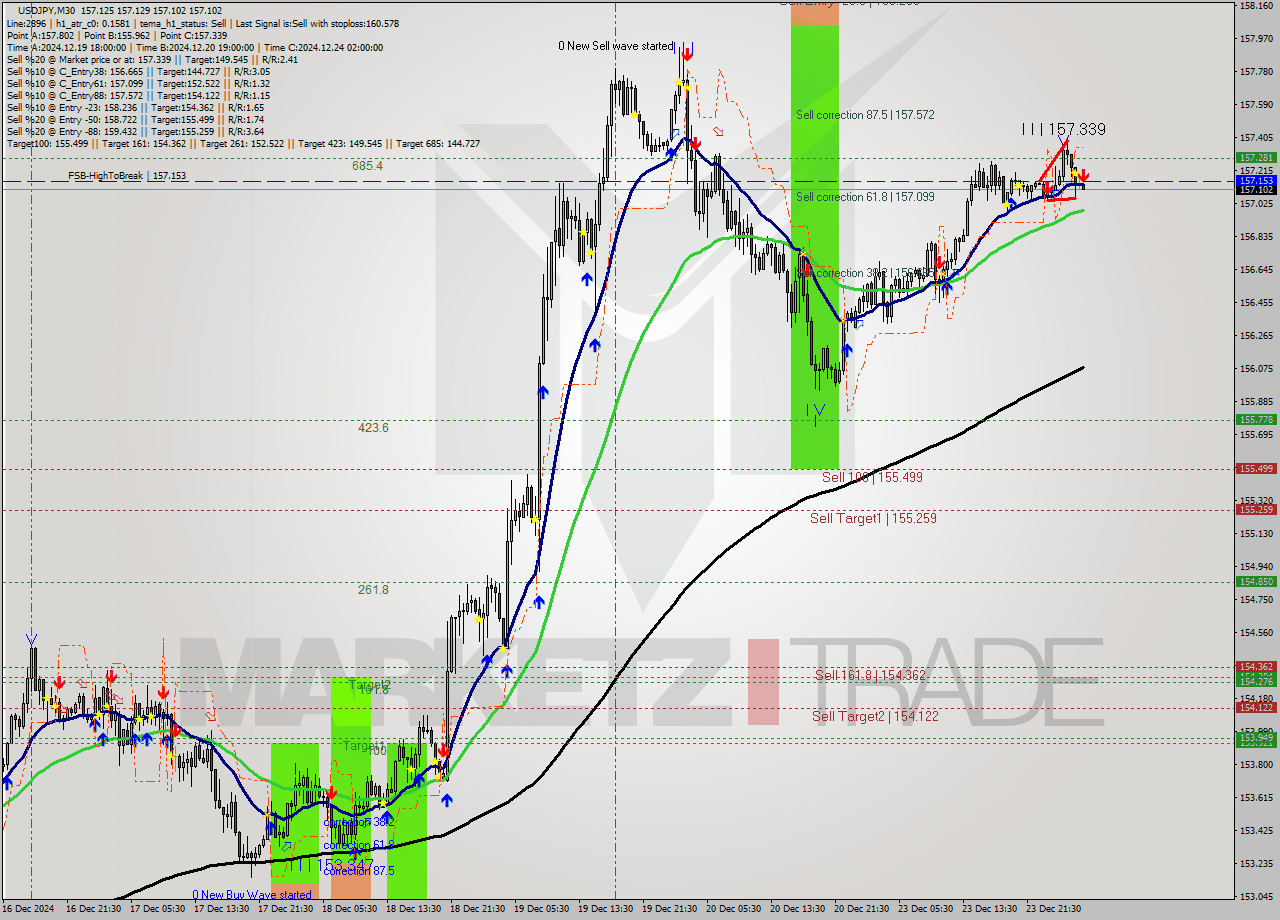Image resolution: width=1280 pixels, height=920 pixels.
Task: Select the '23 Dec 21:30' time axis label
Action: tap(1056, 910)
